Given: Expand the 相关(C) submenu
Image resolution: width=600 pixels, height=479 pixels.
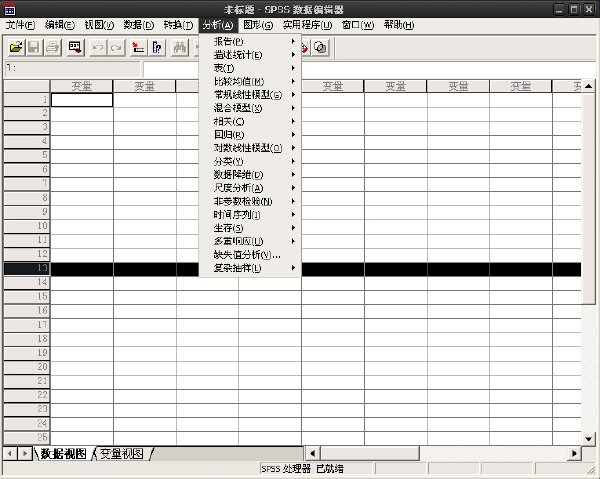Looking at the screenshot, I should 250,121.
